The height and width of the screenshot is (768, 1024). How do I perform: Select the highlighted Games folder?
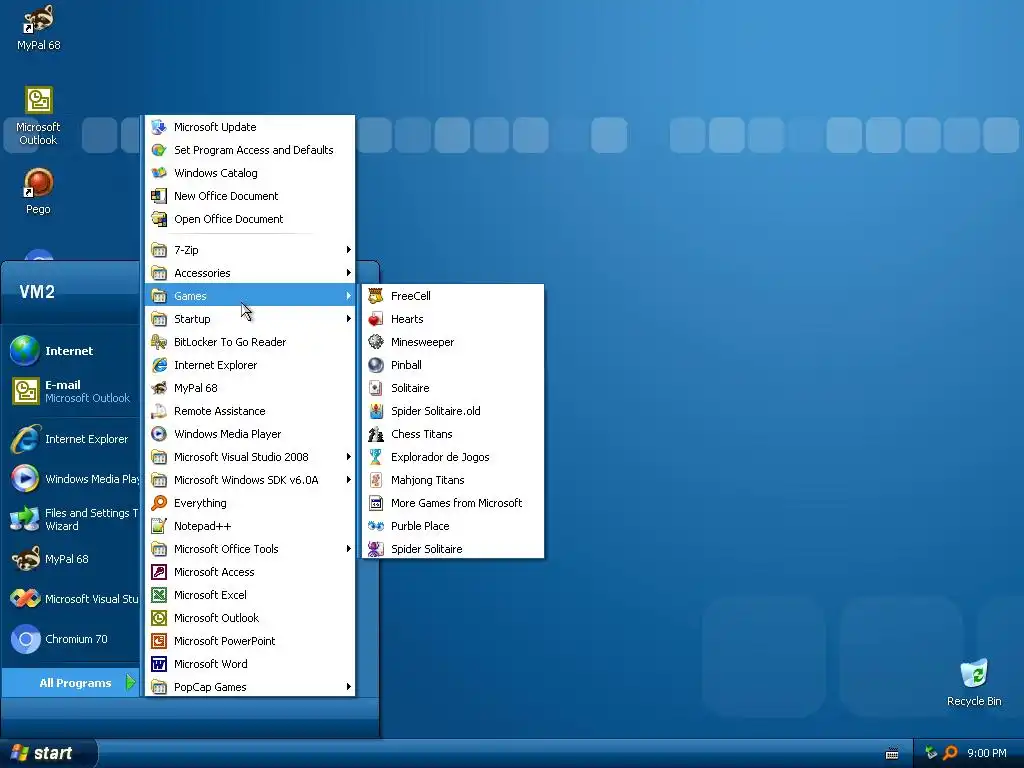(x=250, y=296)
